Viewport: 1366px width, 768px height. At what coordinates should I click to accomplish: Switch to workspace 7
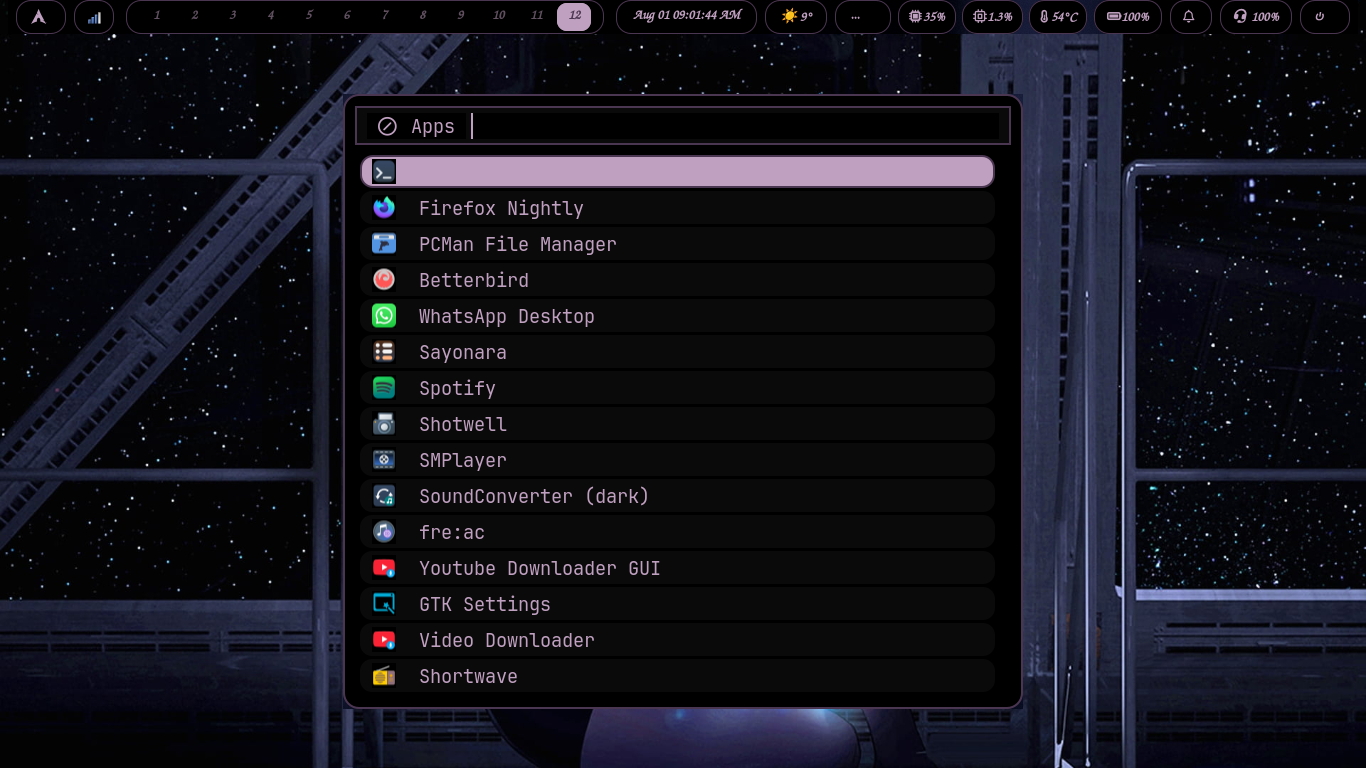[x=385, y=16]
